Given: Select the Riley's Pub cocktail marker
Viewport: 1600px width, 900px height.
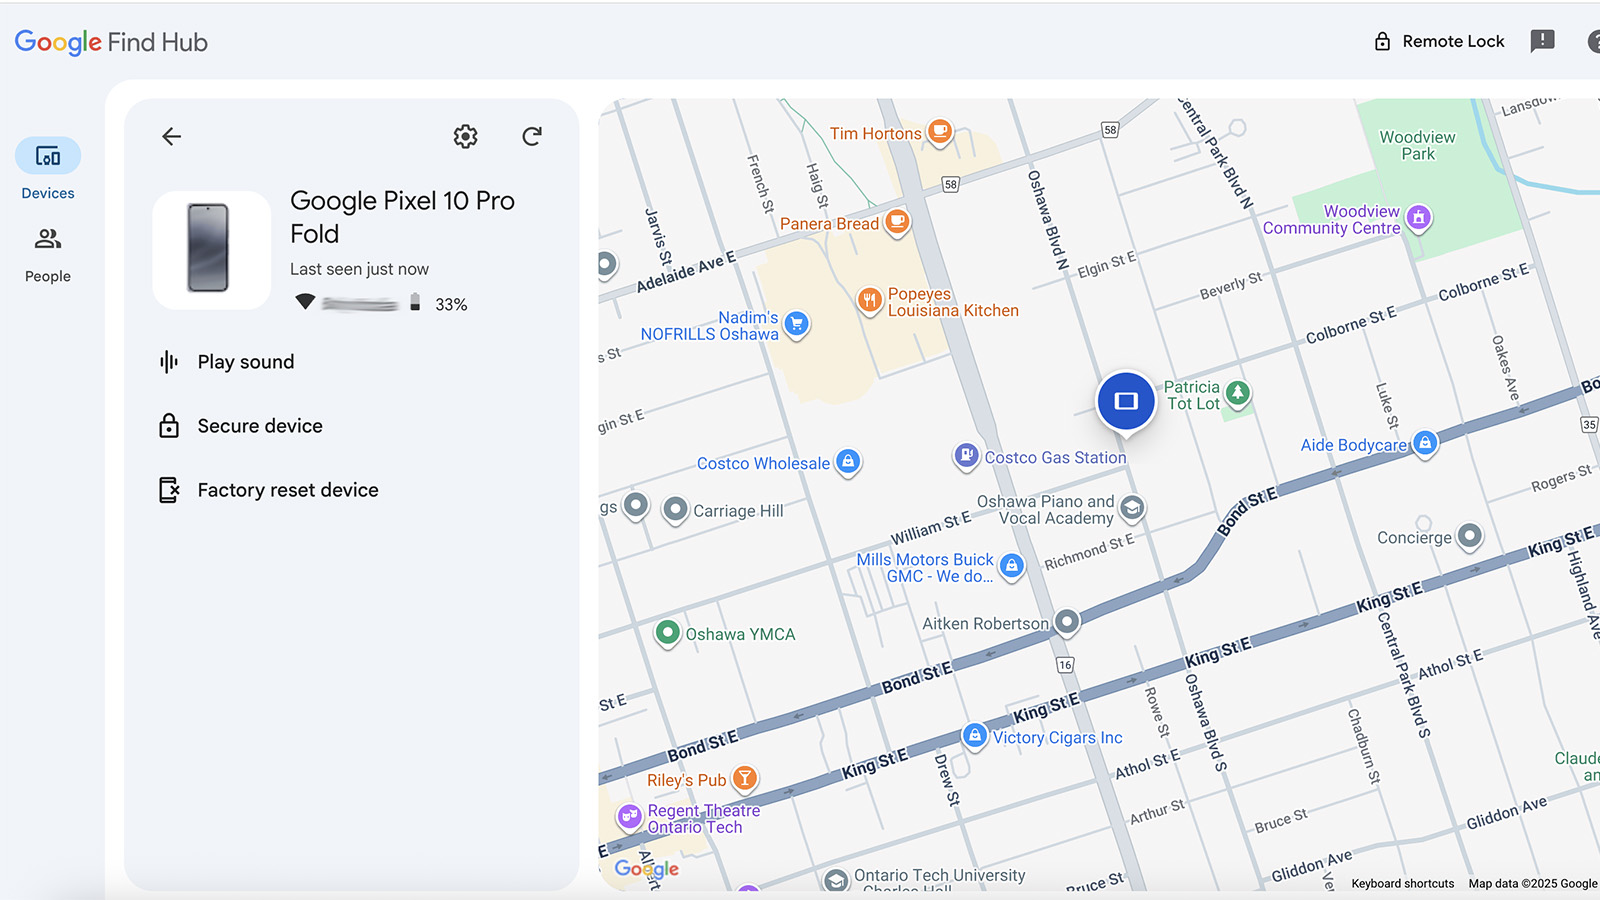Looking at the screenshot, I should tap(745, 778).
